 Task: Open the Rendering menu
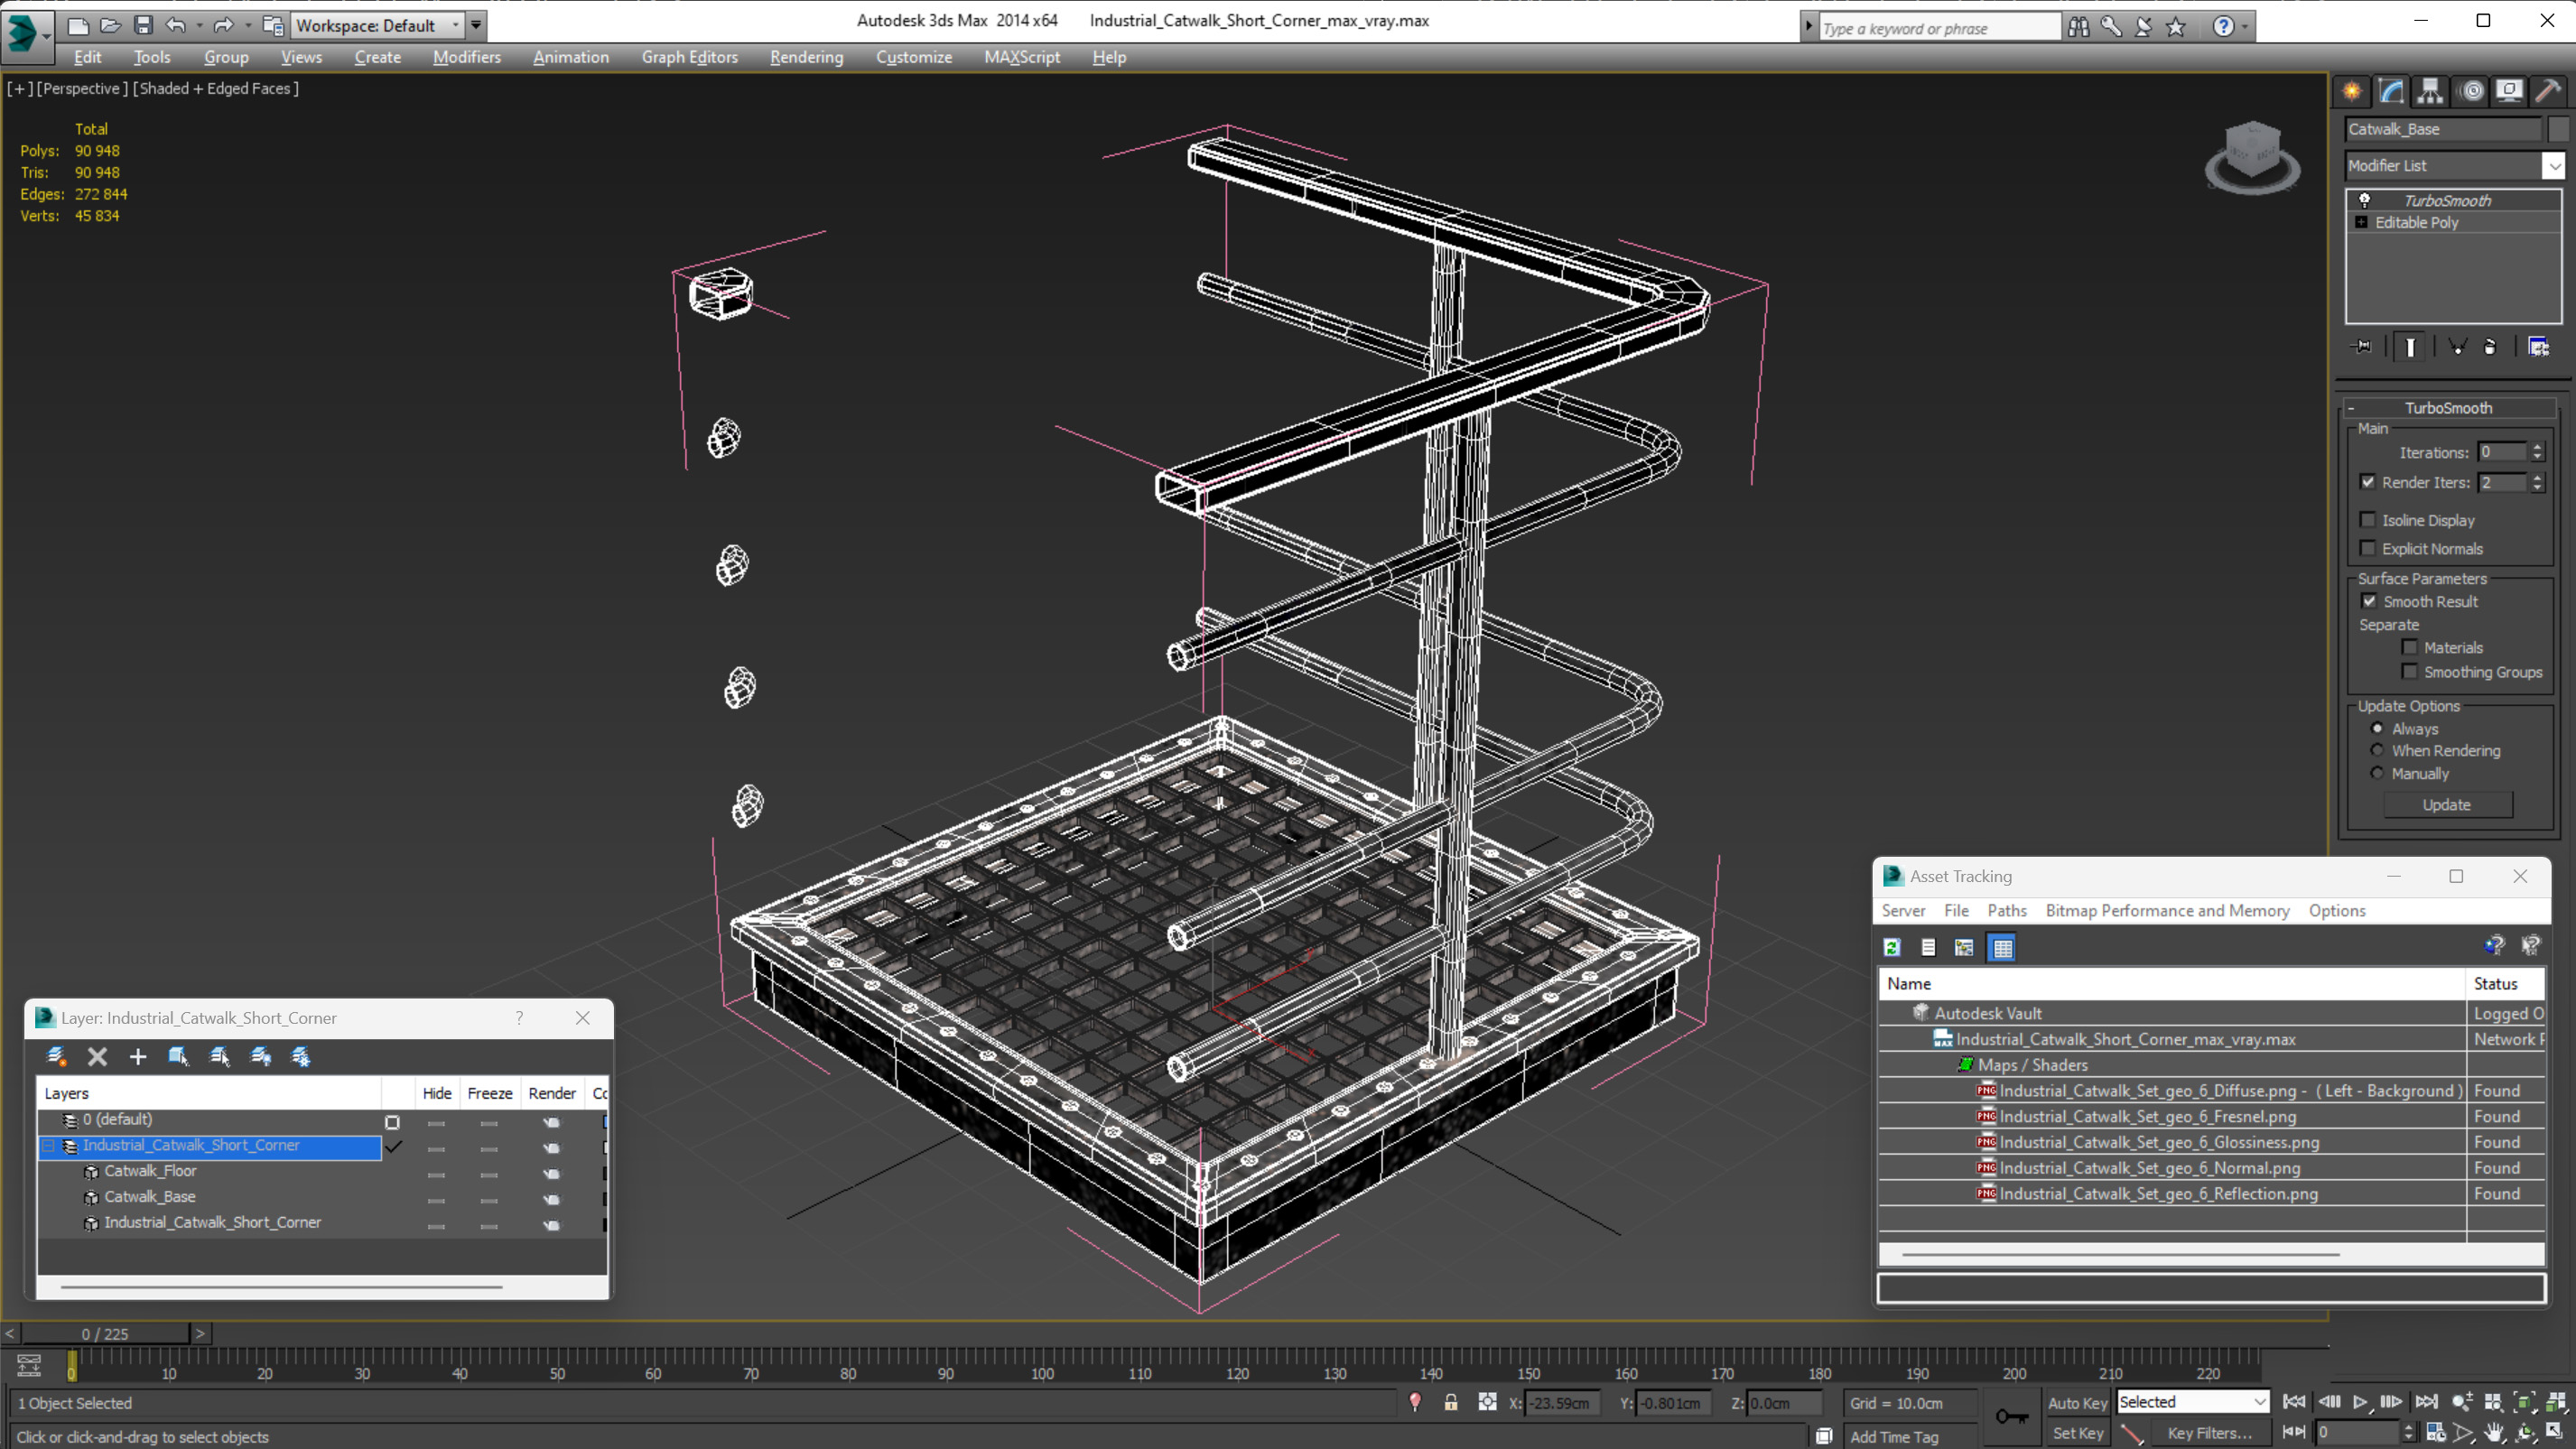click(x=806, y=57)
